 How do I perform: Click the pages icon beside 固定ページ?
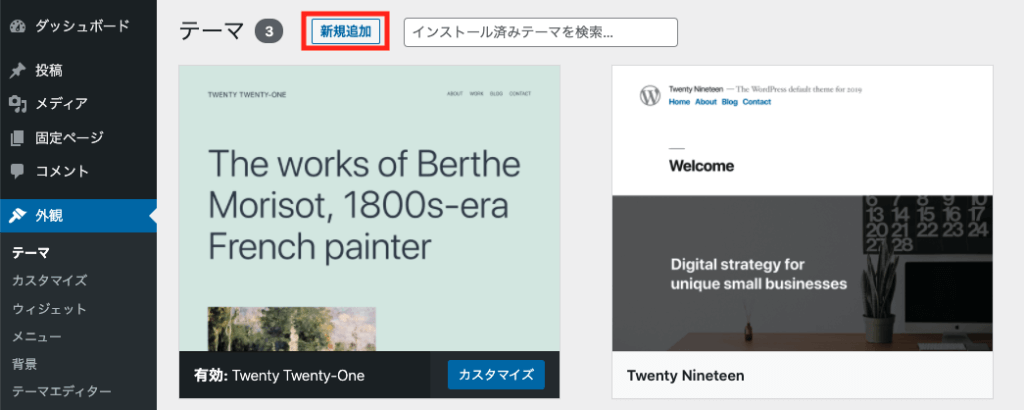(x=17, y=137)
